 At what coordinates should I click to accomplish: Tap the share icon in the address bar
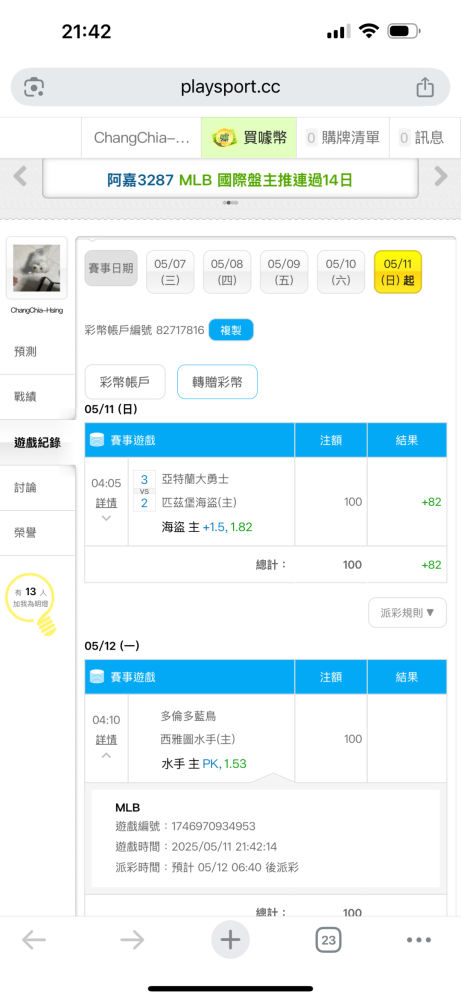[425, 87]
